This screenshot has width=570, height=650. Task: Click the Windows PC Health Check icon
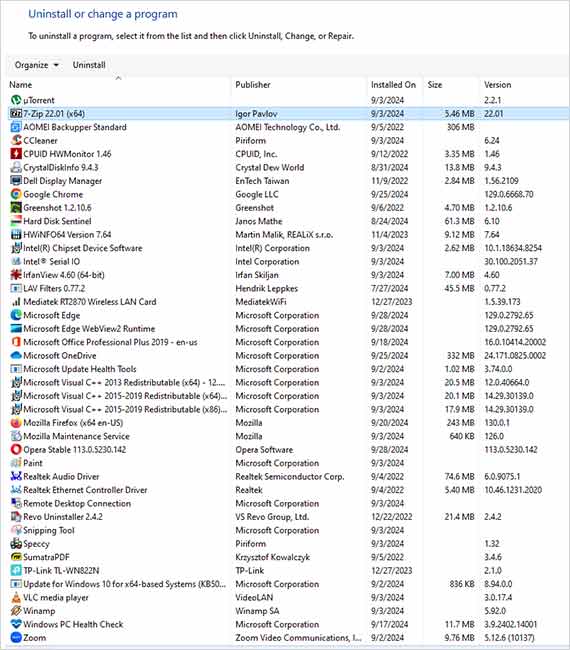(x=16, y=624)
